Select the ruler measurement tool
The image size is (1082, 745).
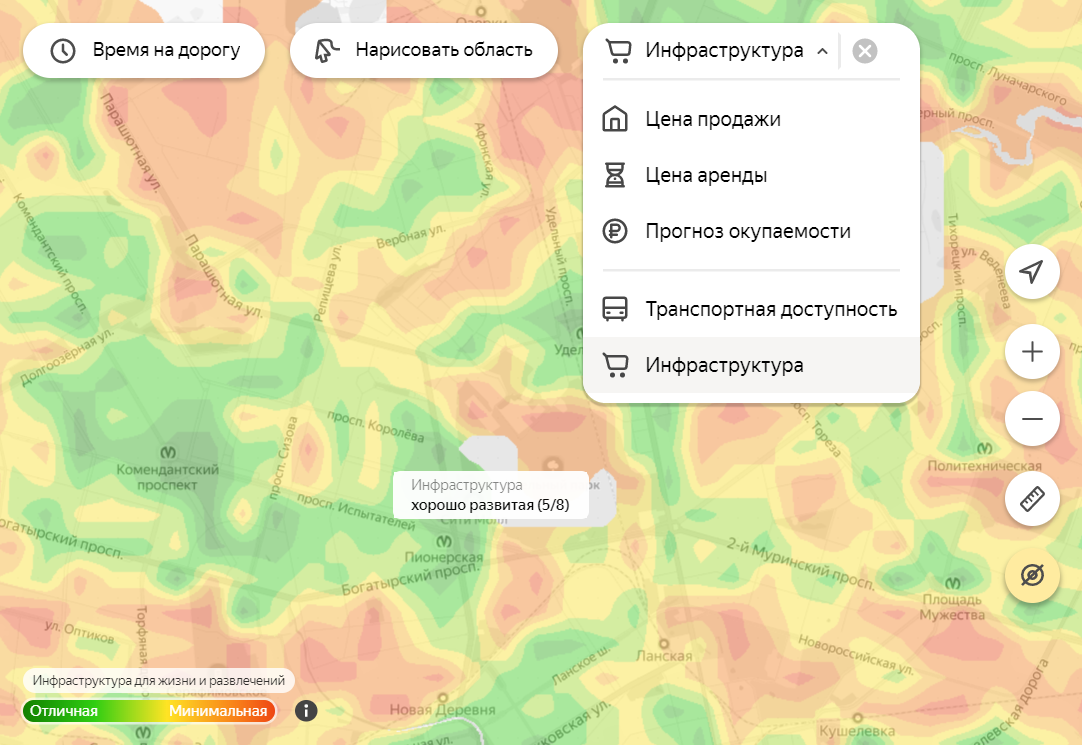point(1032,499)
